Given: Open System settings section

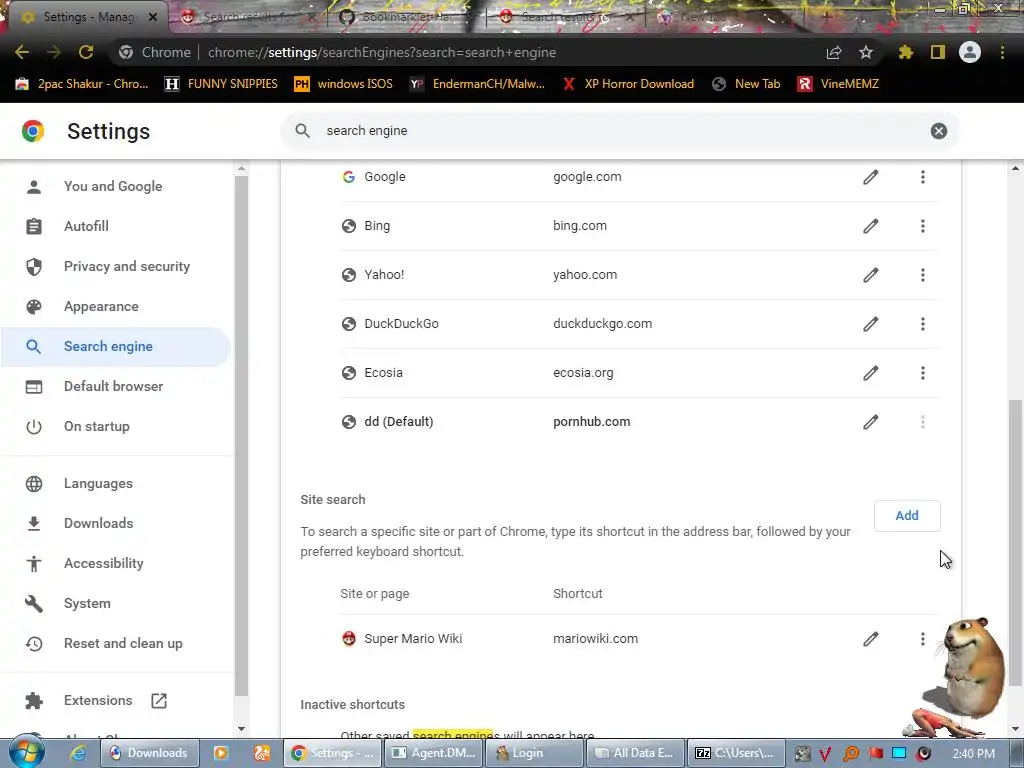Looking at the screenshot, I should 116,603.
